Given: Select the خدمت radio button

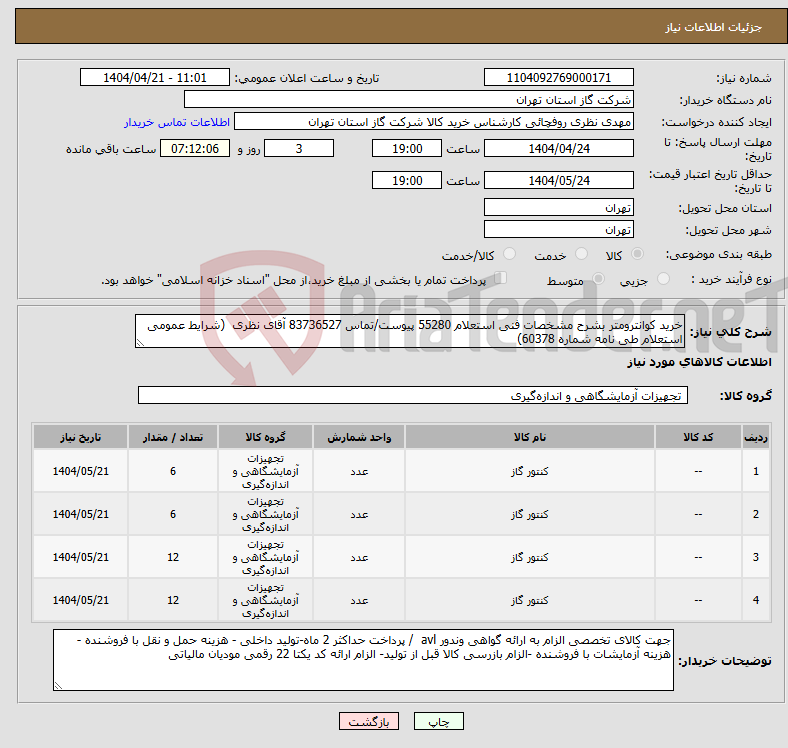Looking at the screenshot, I should click(x=581, y=254).
